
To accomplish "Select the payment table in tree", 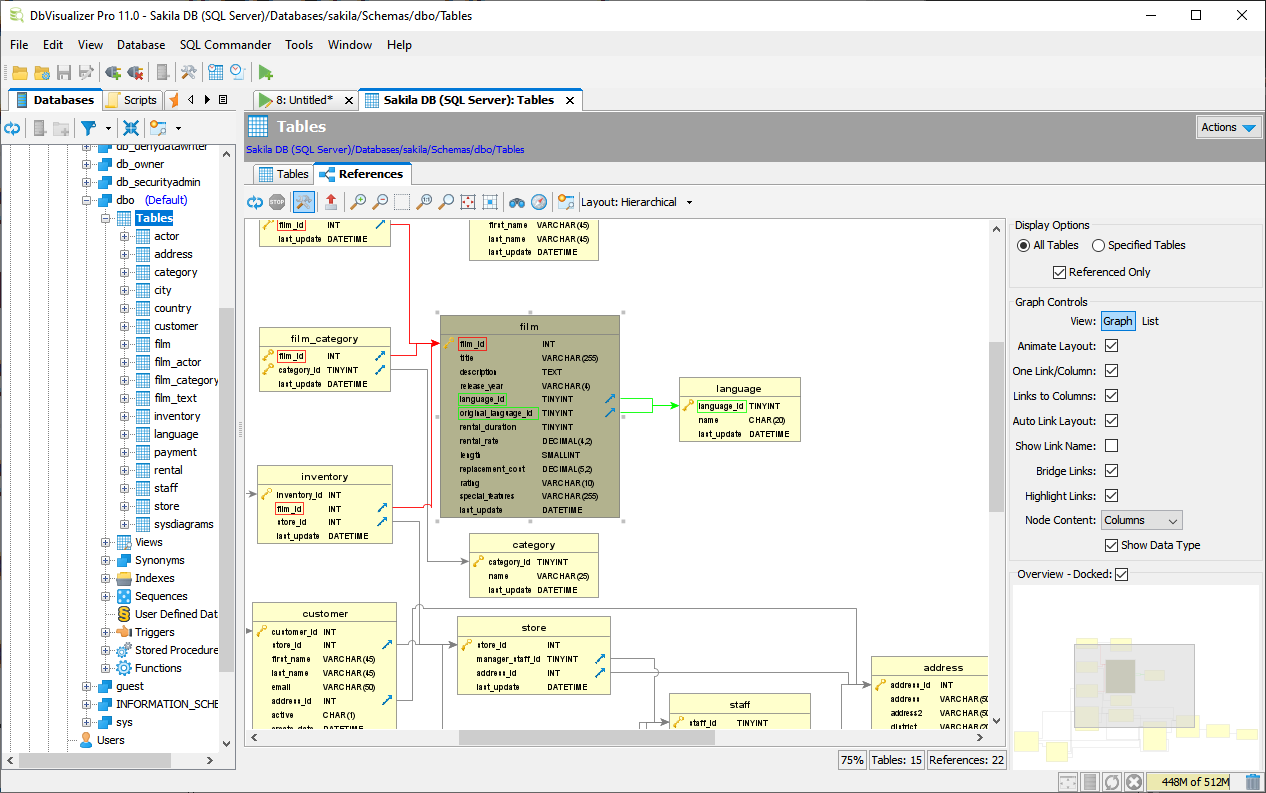I will coord(175,452).
